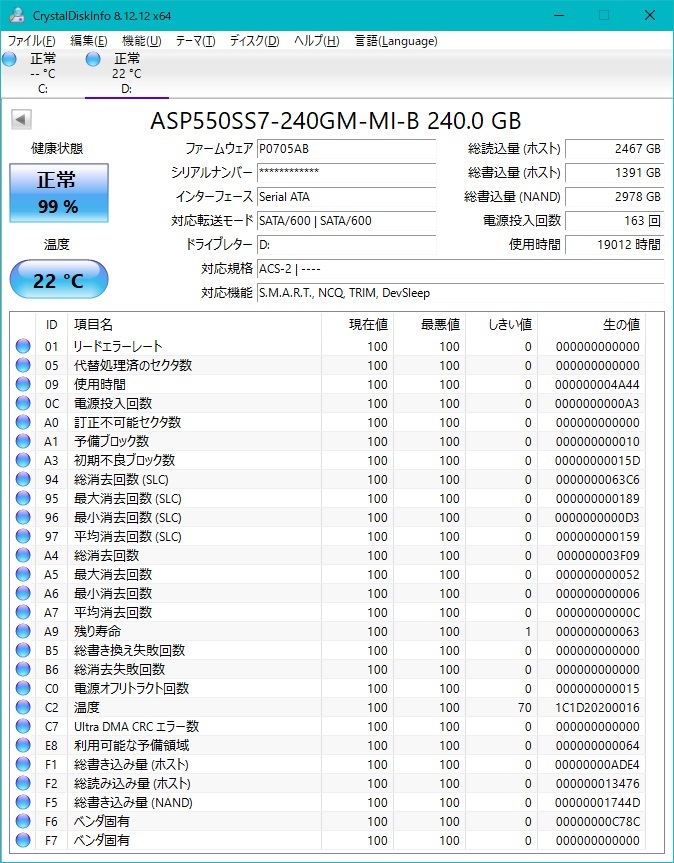Viewport: 674px width, 863px height.
Task: Click the 総読込量 (ホスト) 2467 GB value
Action: pos(614,149)
